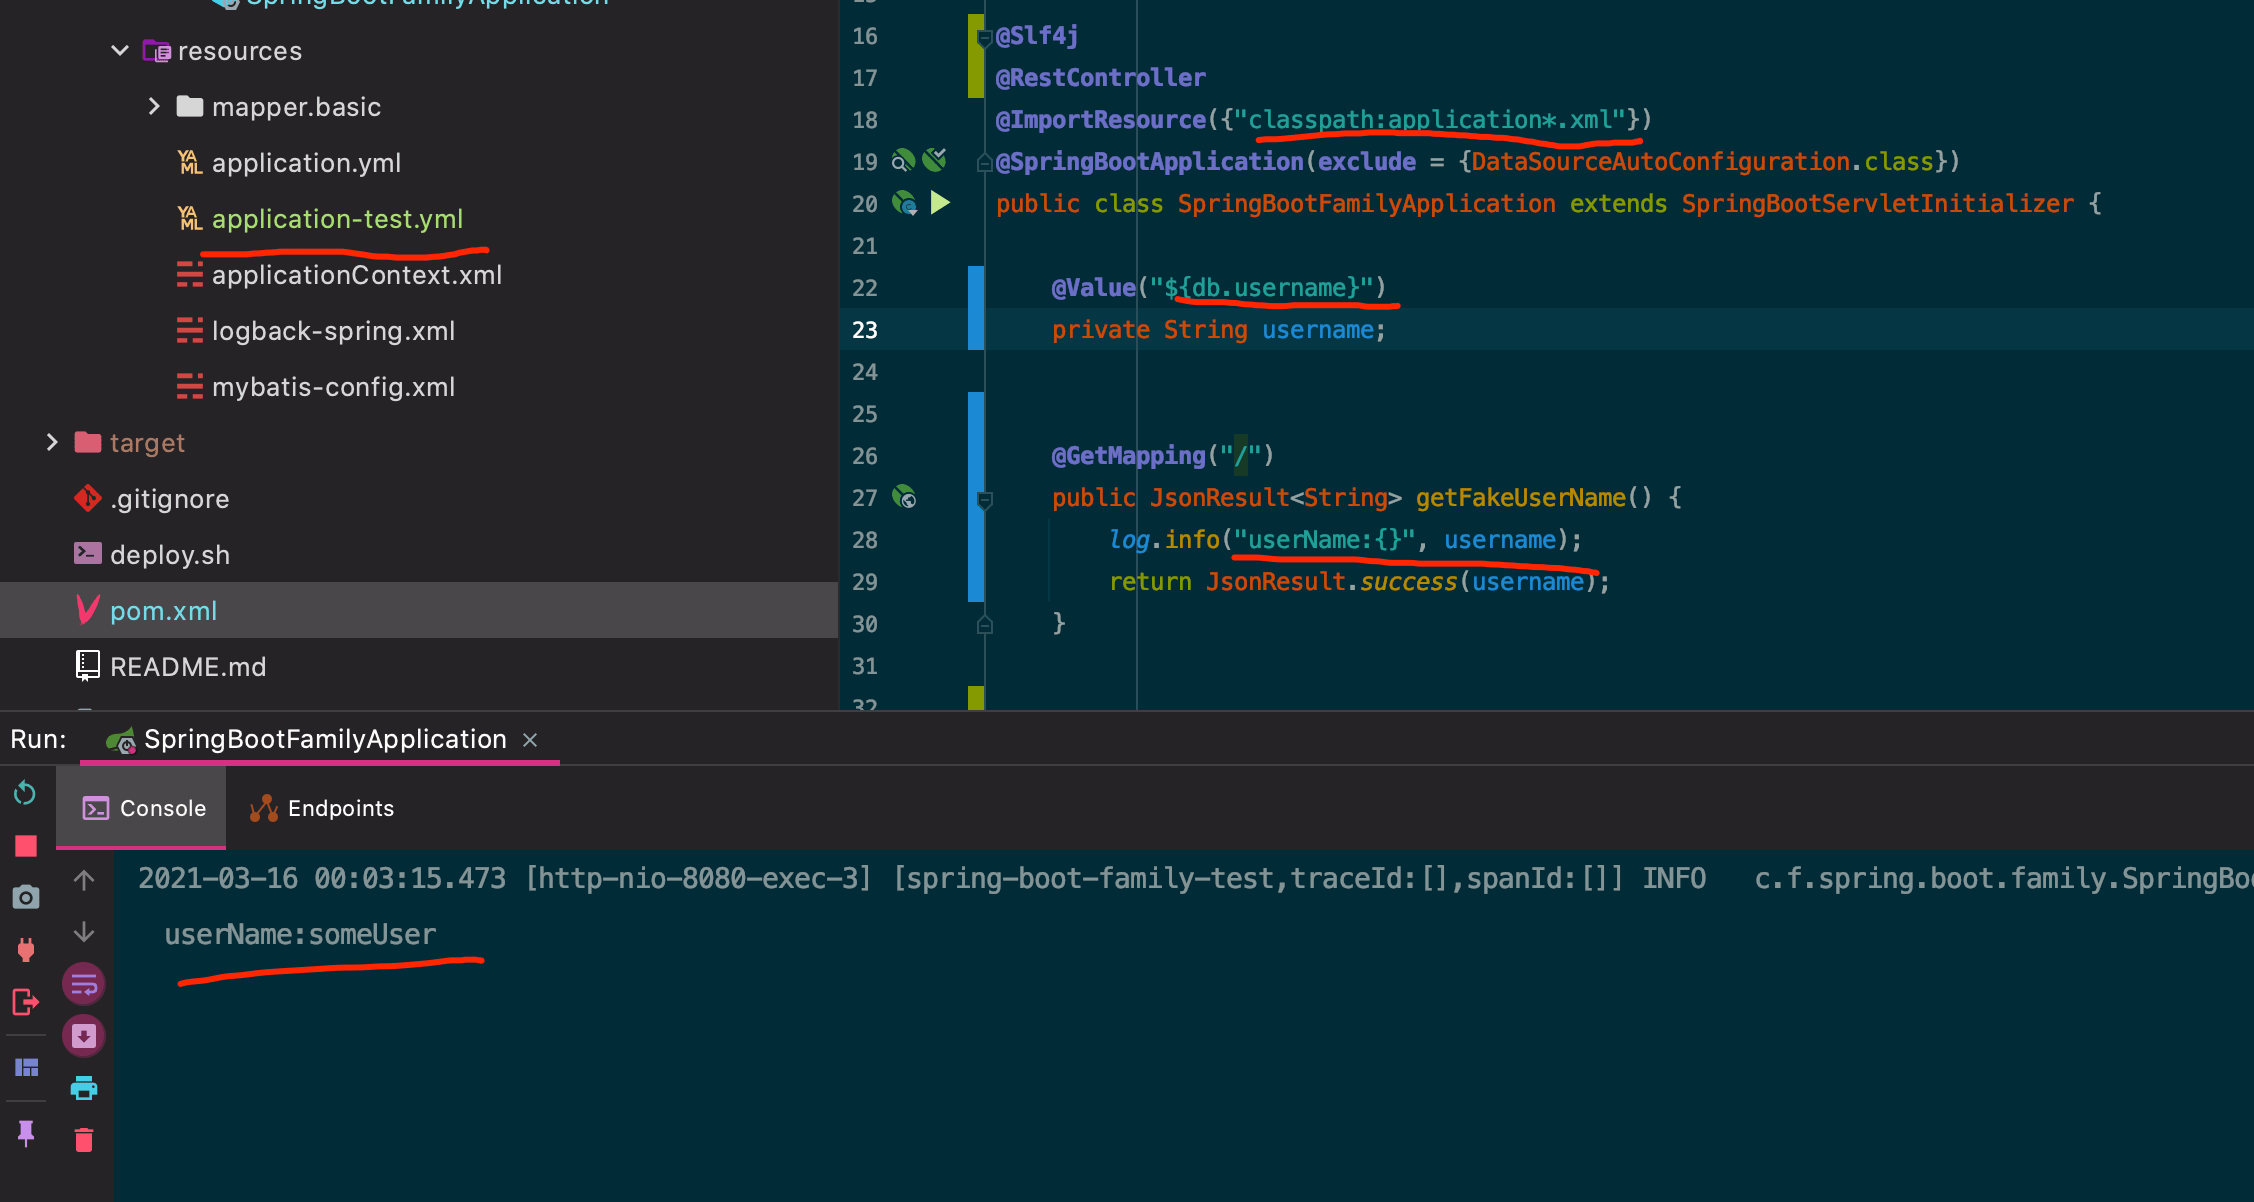The width and height of the screenshot is (2254, 1202).
Task: Switch to the Endpoints tab
Action: point(321,807)
